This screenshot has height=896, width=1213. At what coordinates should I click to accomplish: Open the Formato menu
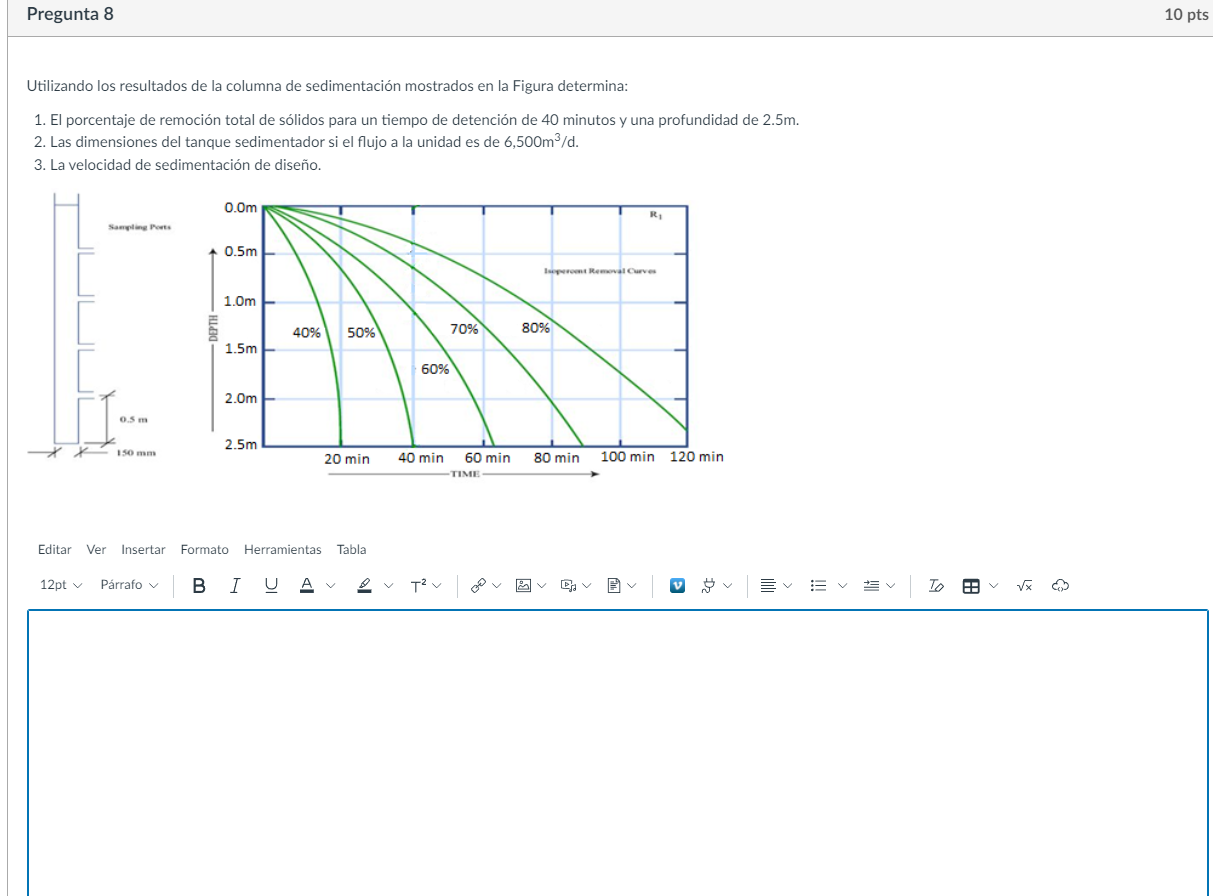(x=204, y=549)
